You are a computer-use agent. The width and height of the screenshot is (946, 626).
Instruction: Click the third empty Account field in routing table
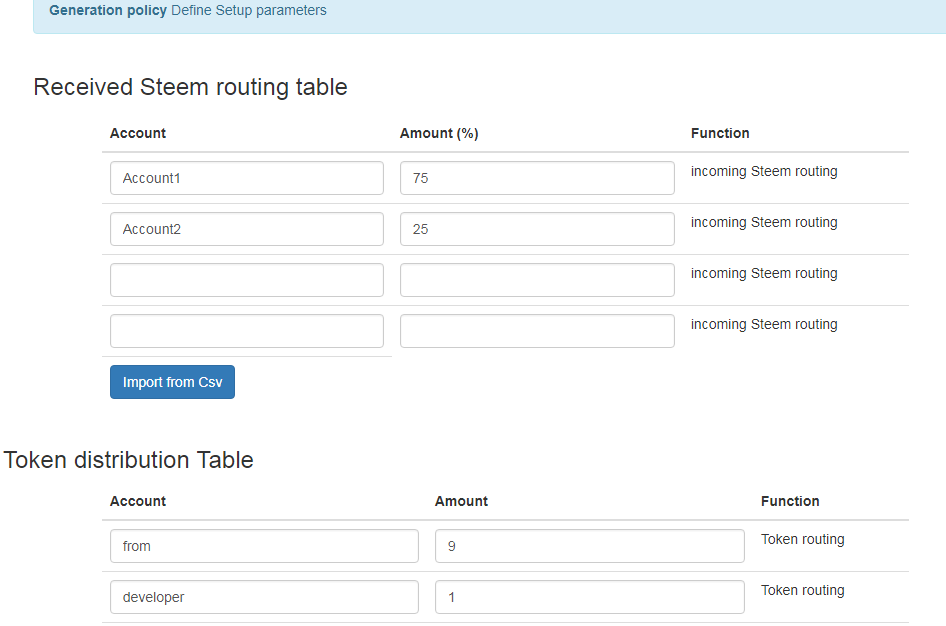(x=247, y=280)
